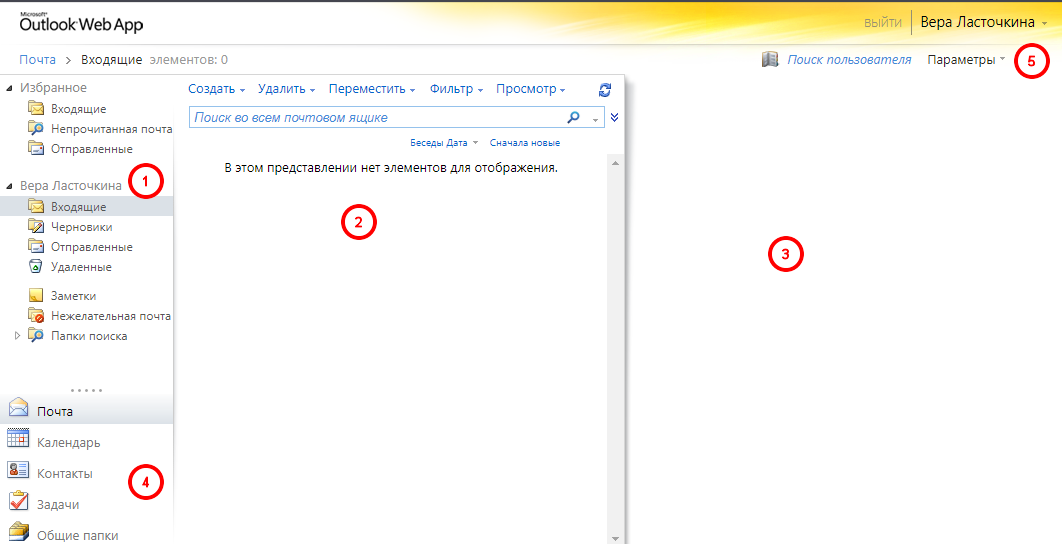The width and height of the screenshot is (1062, 544).
Task: Click the mailbox search input field
Action: (x=375, y=117)
